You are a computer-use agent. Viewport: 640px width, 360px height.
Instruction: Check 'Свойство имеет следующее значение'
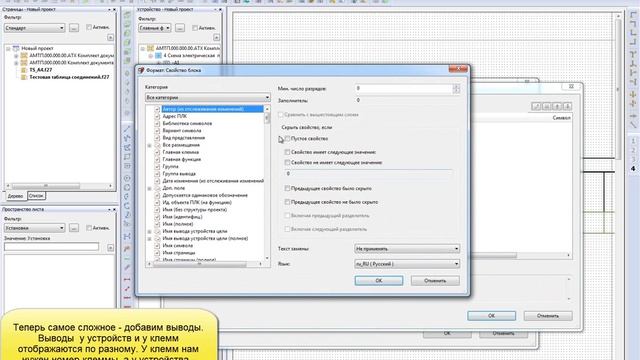pyautogui.click(x=287, y=152)
